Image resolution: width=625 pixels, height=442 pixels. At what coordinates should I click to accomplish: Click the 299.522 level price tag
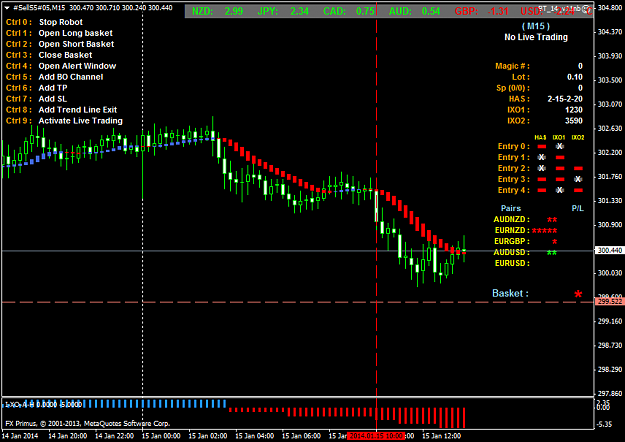pyautogui.click(x=609, y=302)
